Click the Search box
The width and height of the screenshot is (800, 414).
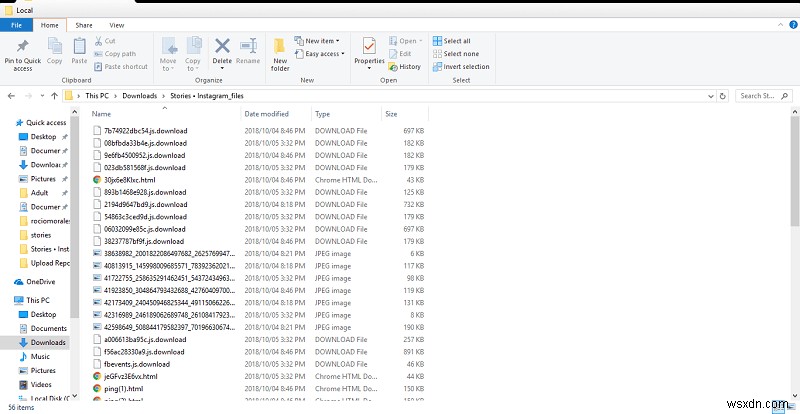click(x=763, y=95)
